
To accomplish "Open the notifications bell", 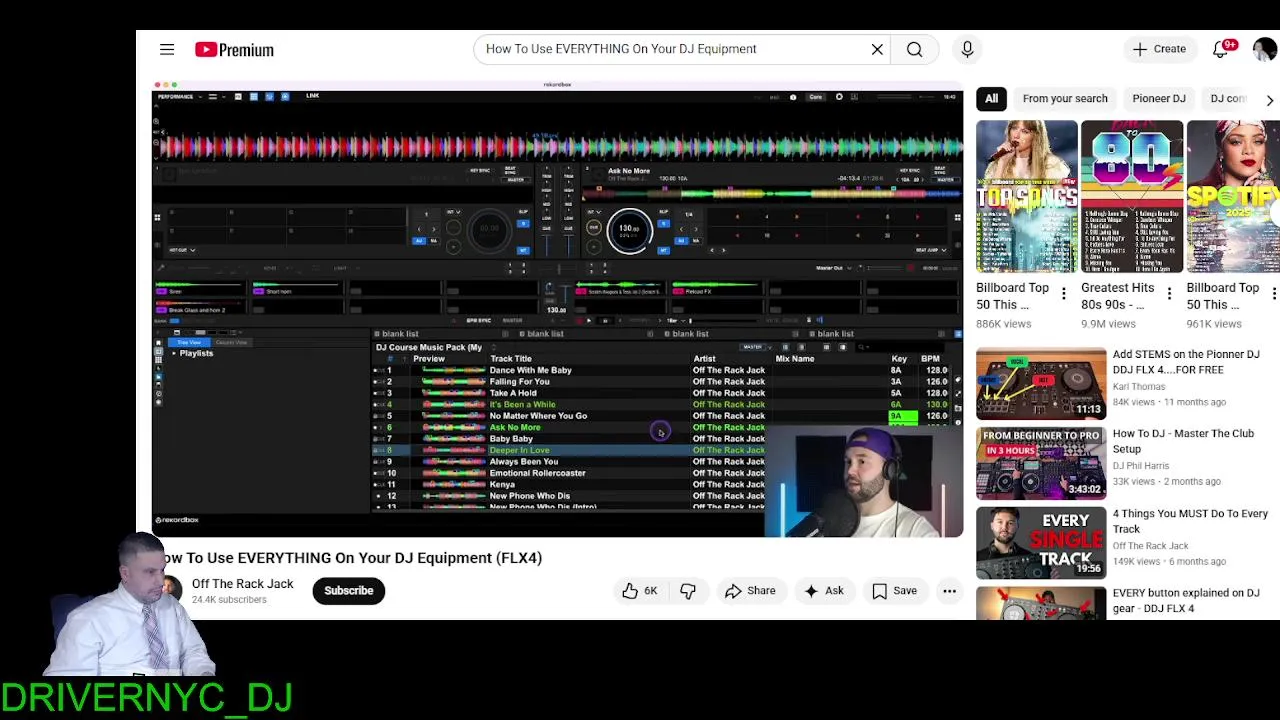I will click(1221, 49).
